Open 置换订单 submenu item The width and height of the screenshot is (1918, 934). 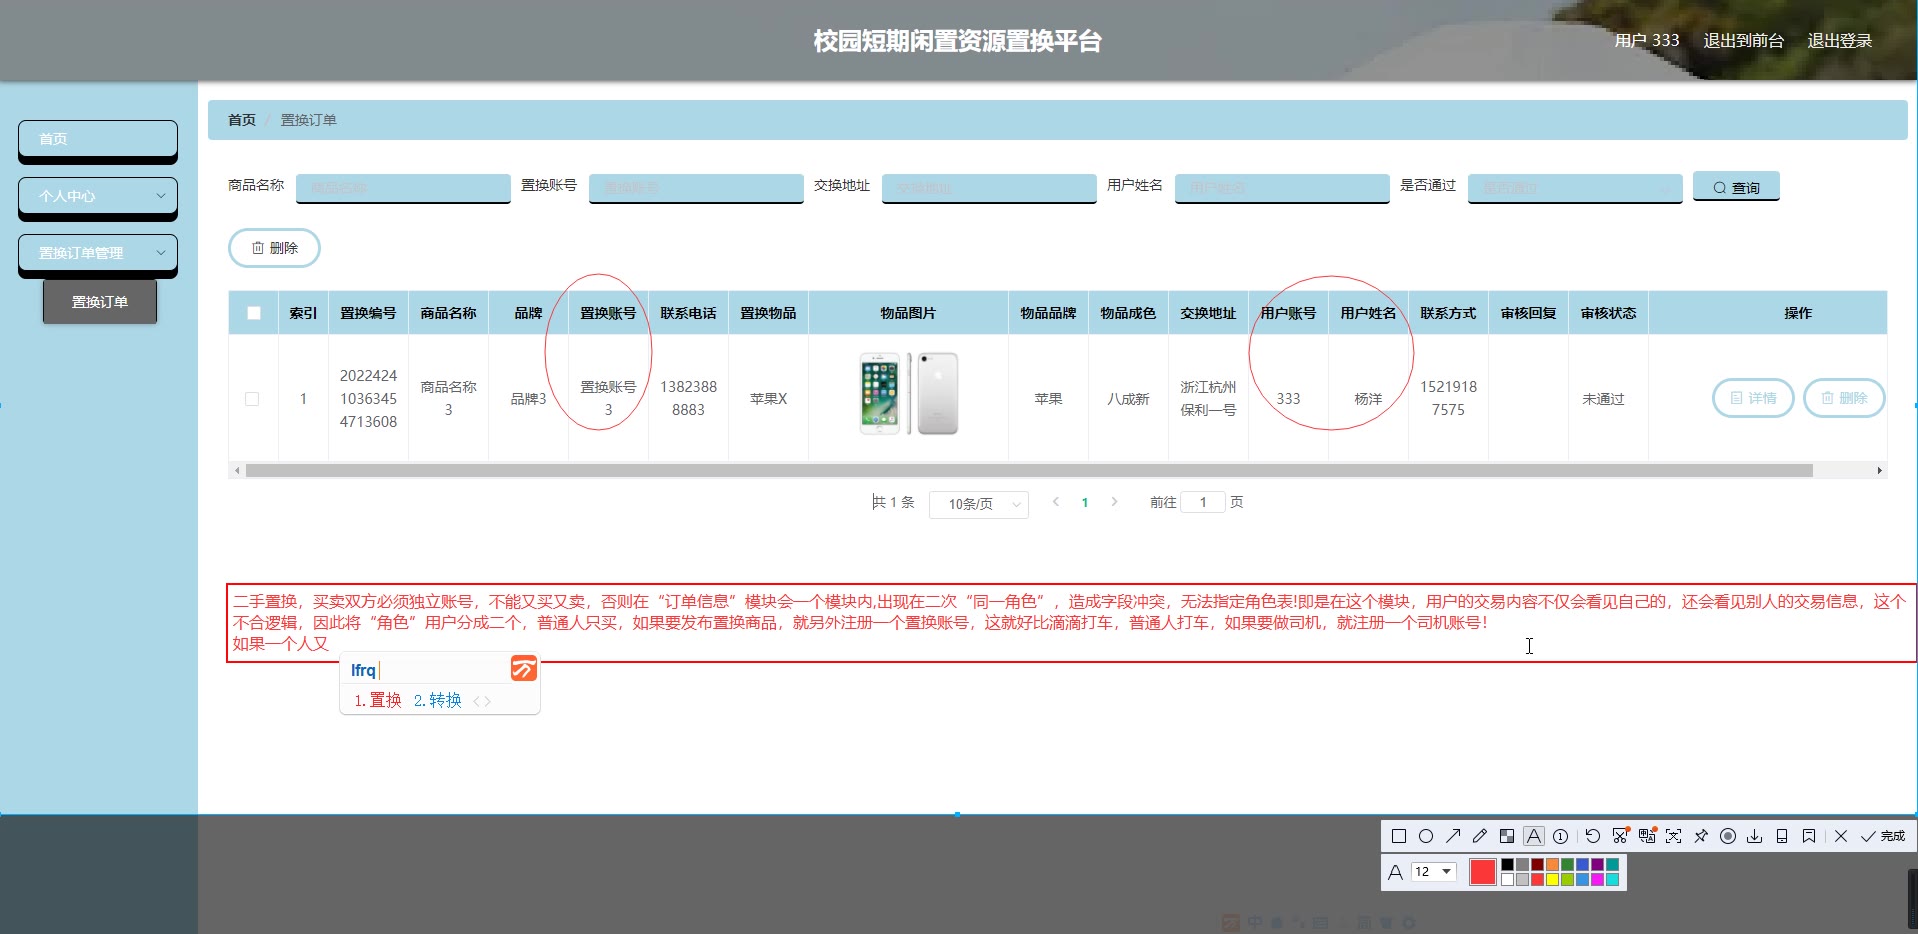pos(100,302)
